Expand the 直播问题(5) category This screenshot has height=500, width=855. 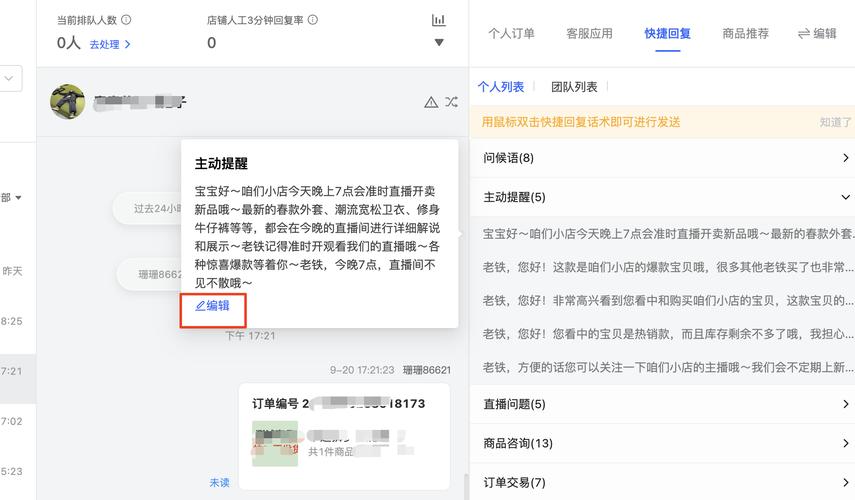coord(845,404)
